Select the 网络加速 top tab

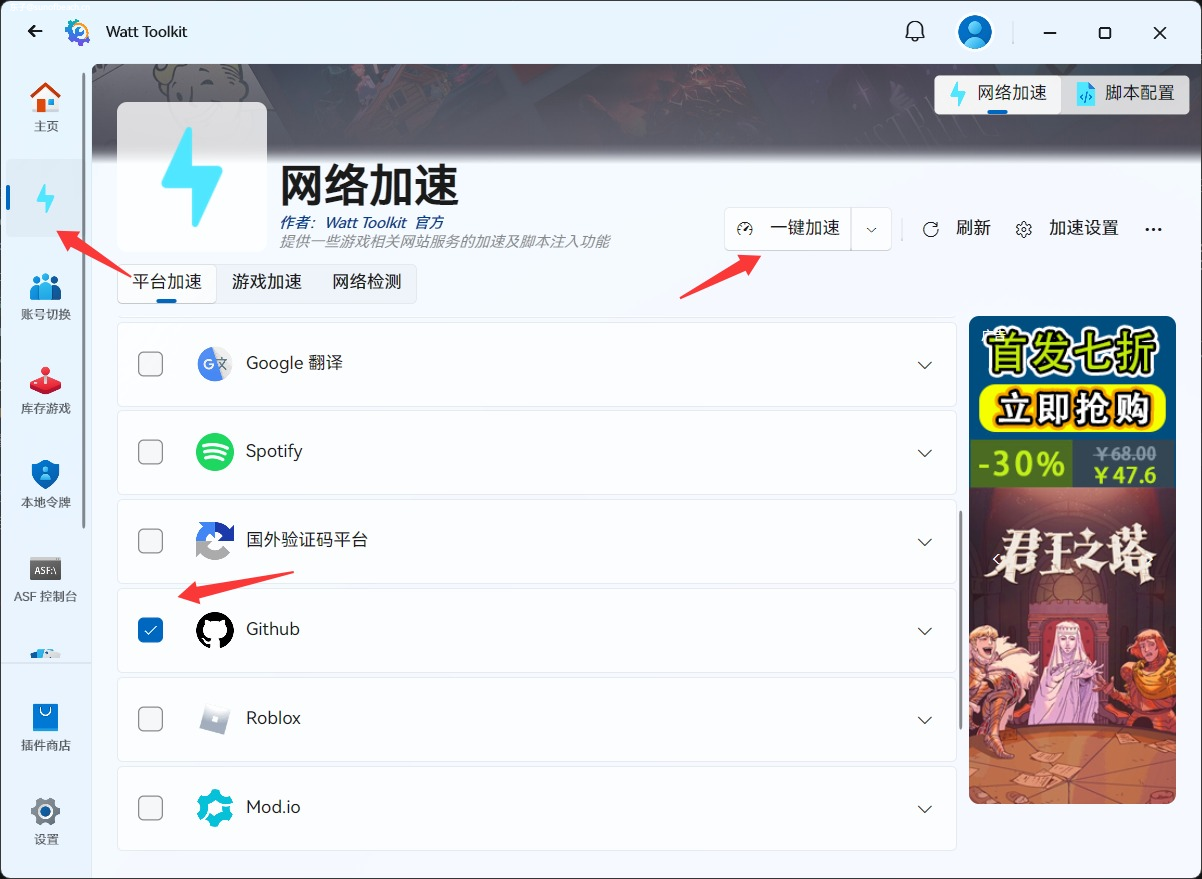[998, 94]
